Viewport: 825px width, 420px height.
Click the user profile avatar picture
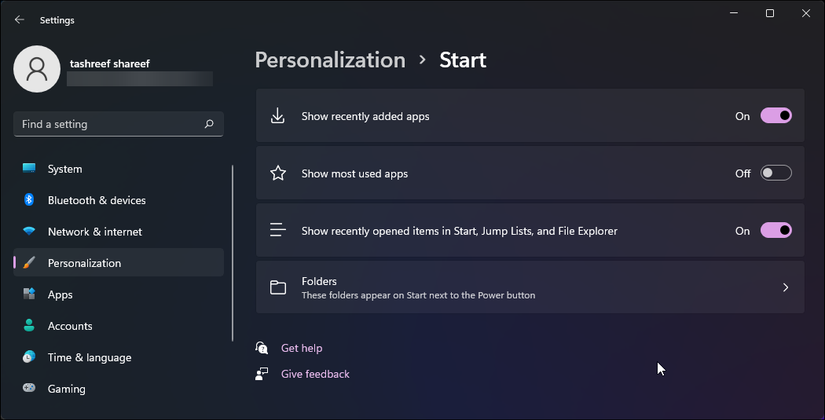pos(37,68)
